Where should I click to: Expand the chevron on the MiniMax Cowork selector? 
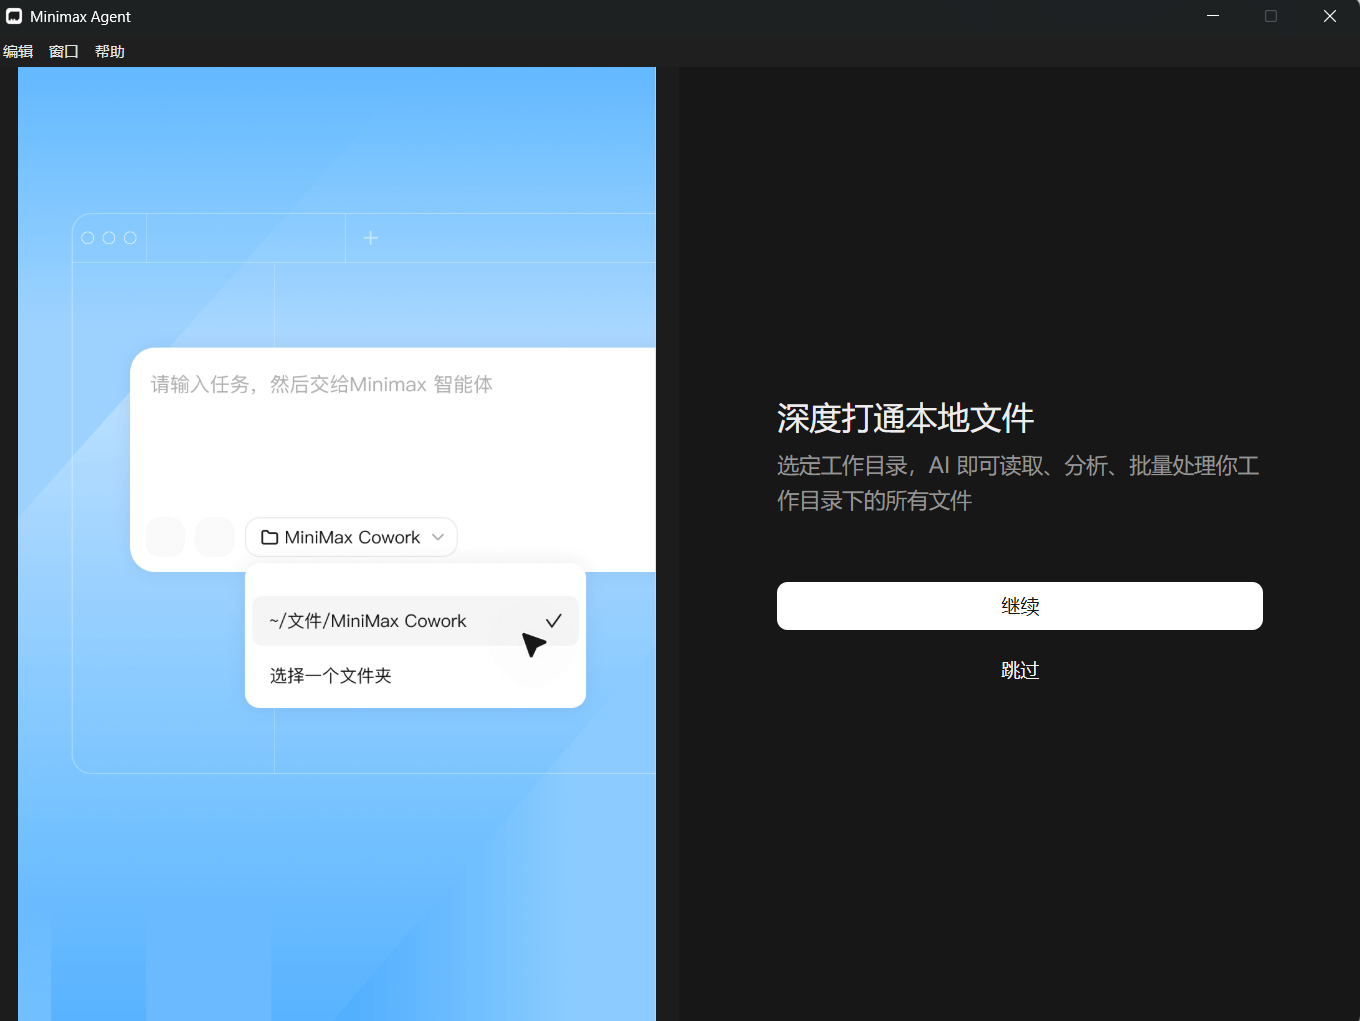[x=438, y=537]
